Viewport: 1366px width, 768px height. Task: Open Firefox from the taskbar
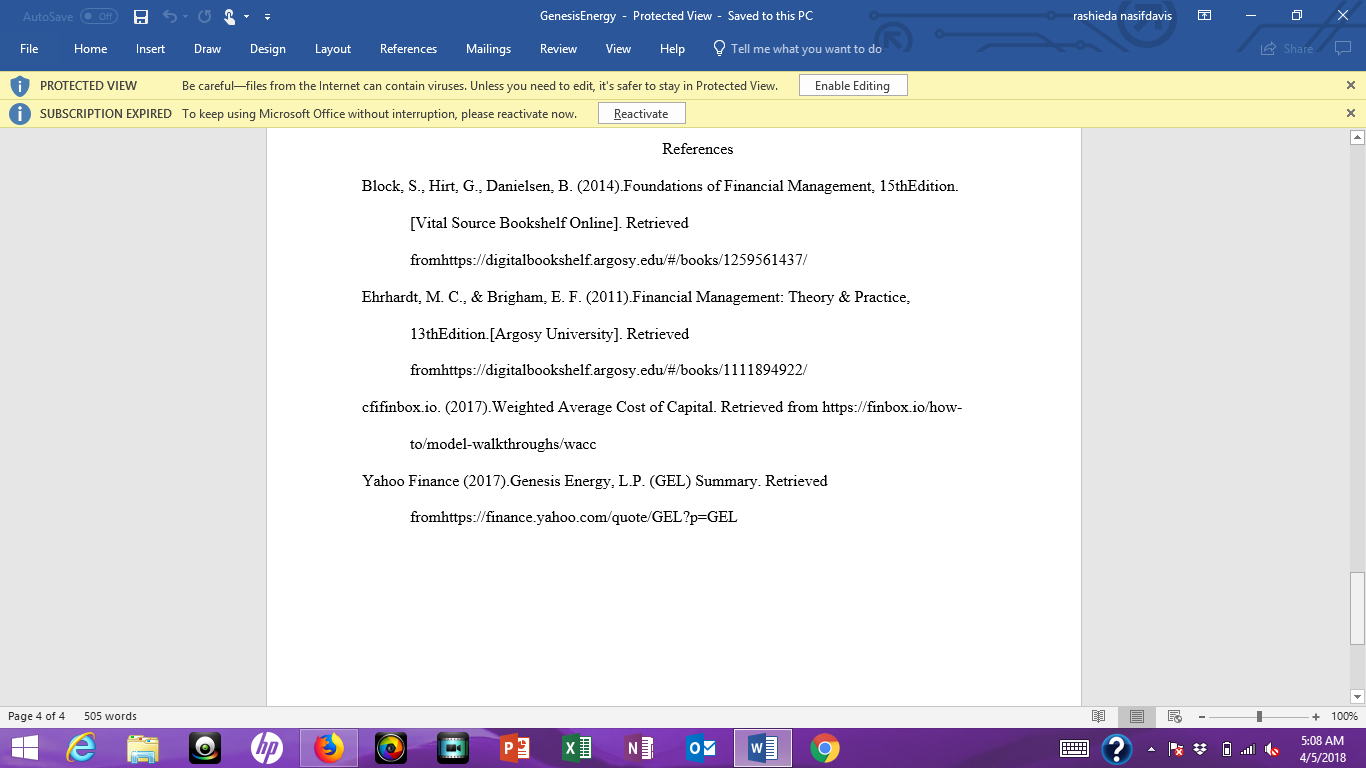coord(328,748)
